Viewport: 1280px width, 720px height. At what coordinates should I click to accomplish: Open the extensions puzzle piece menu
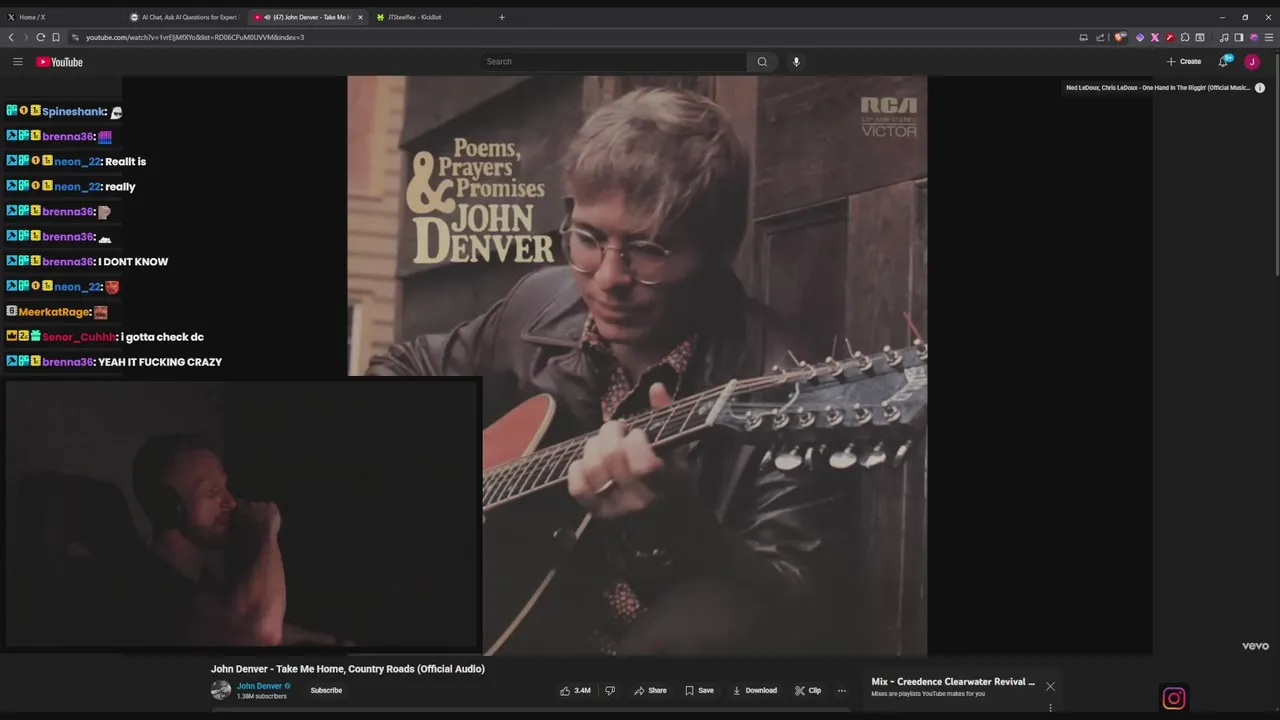click(x=1185, y=37)
